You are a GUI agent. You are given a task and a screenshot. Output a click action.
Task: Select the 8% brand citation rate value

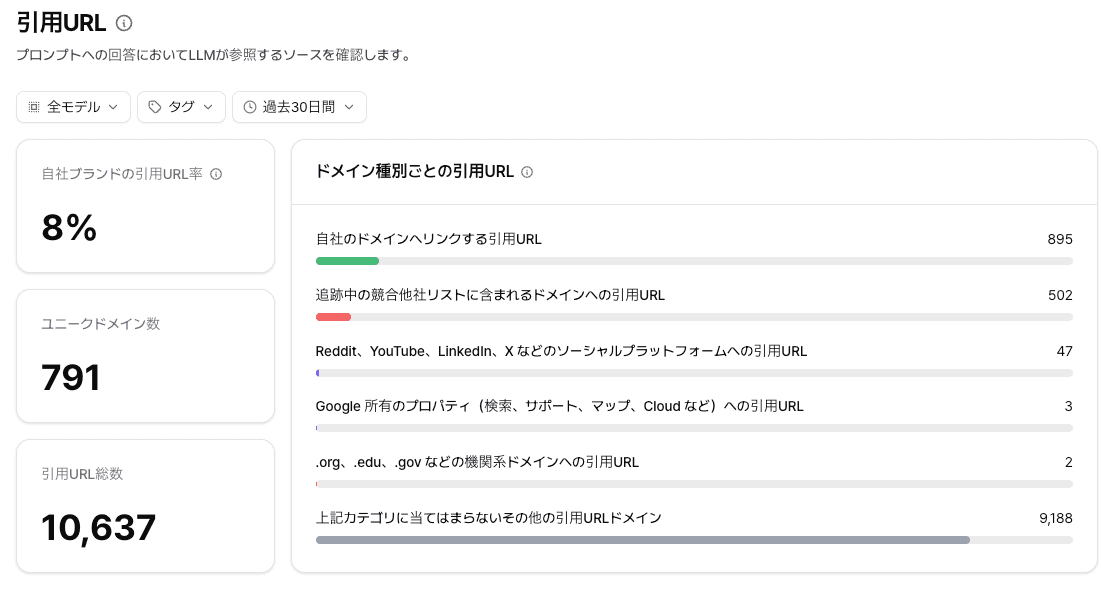pyautogui.click(x=69, y=227)
